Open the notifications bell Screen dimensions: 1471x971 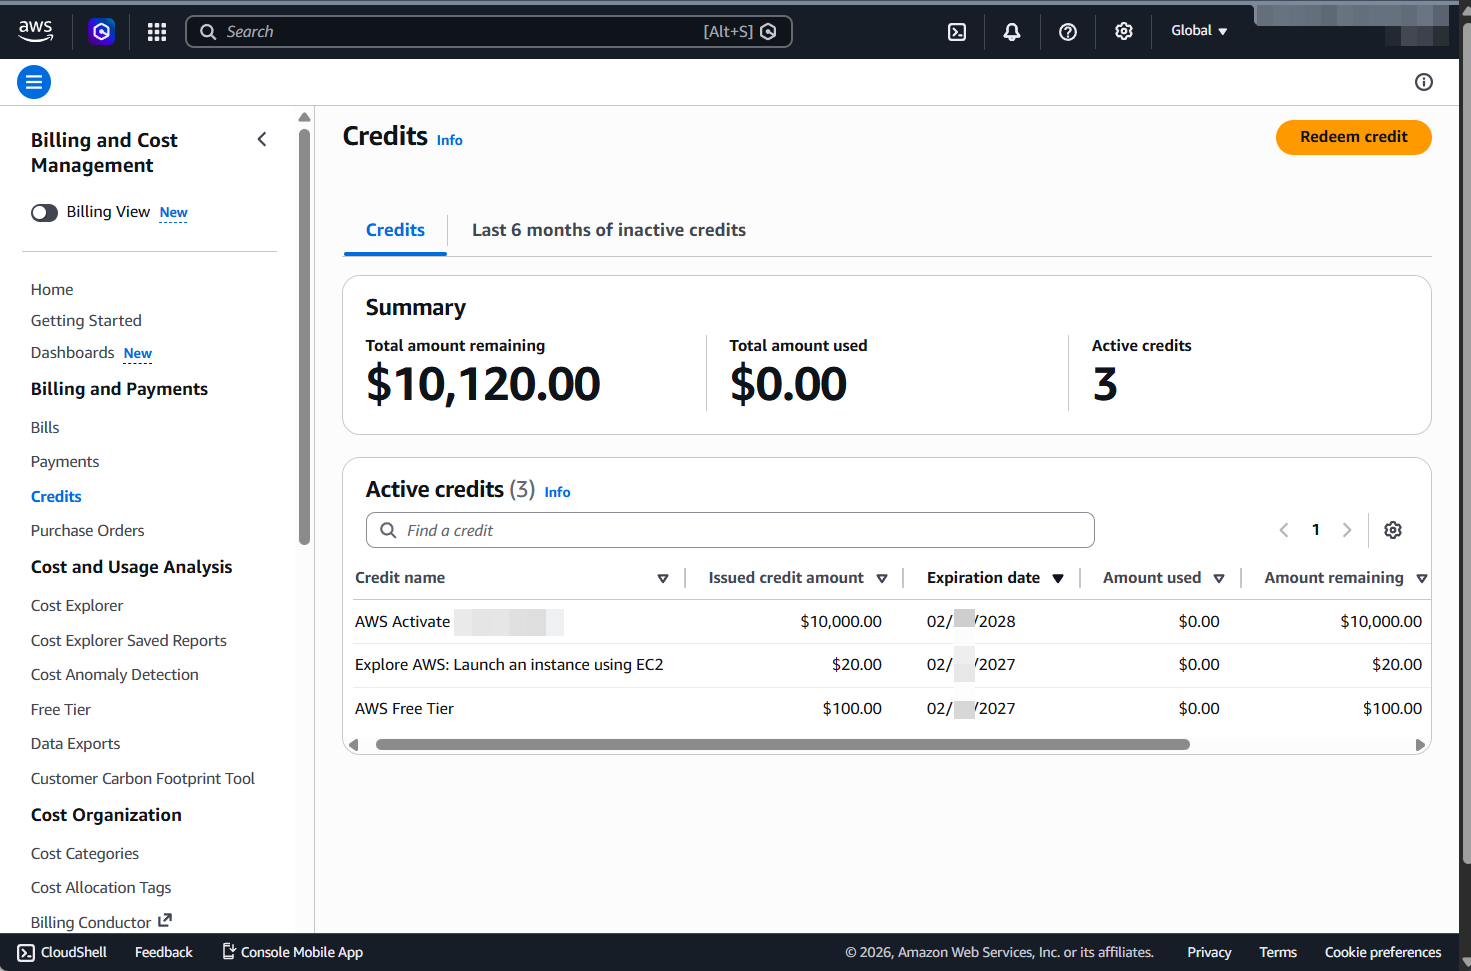(x=1012, y=32)
